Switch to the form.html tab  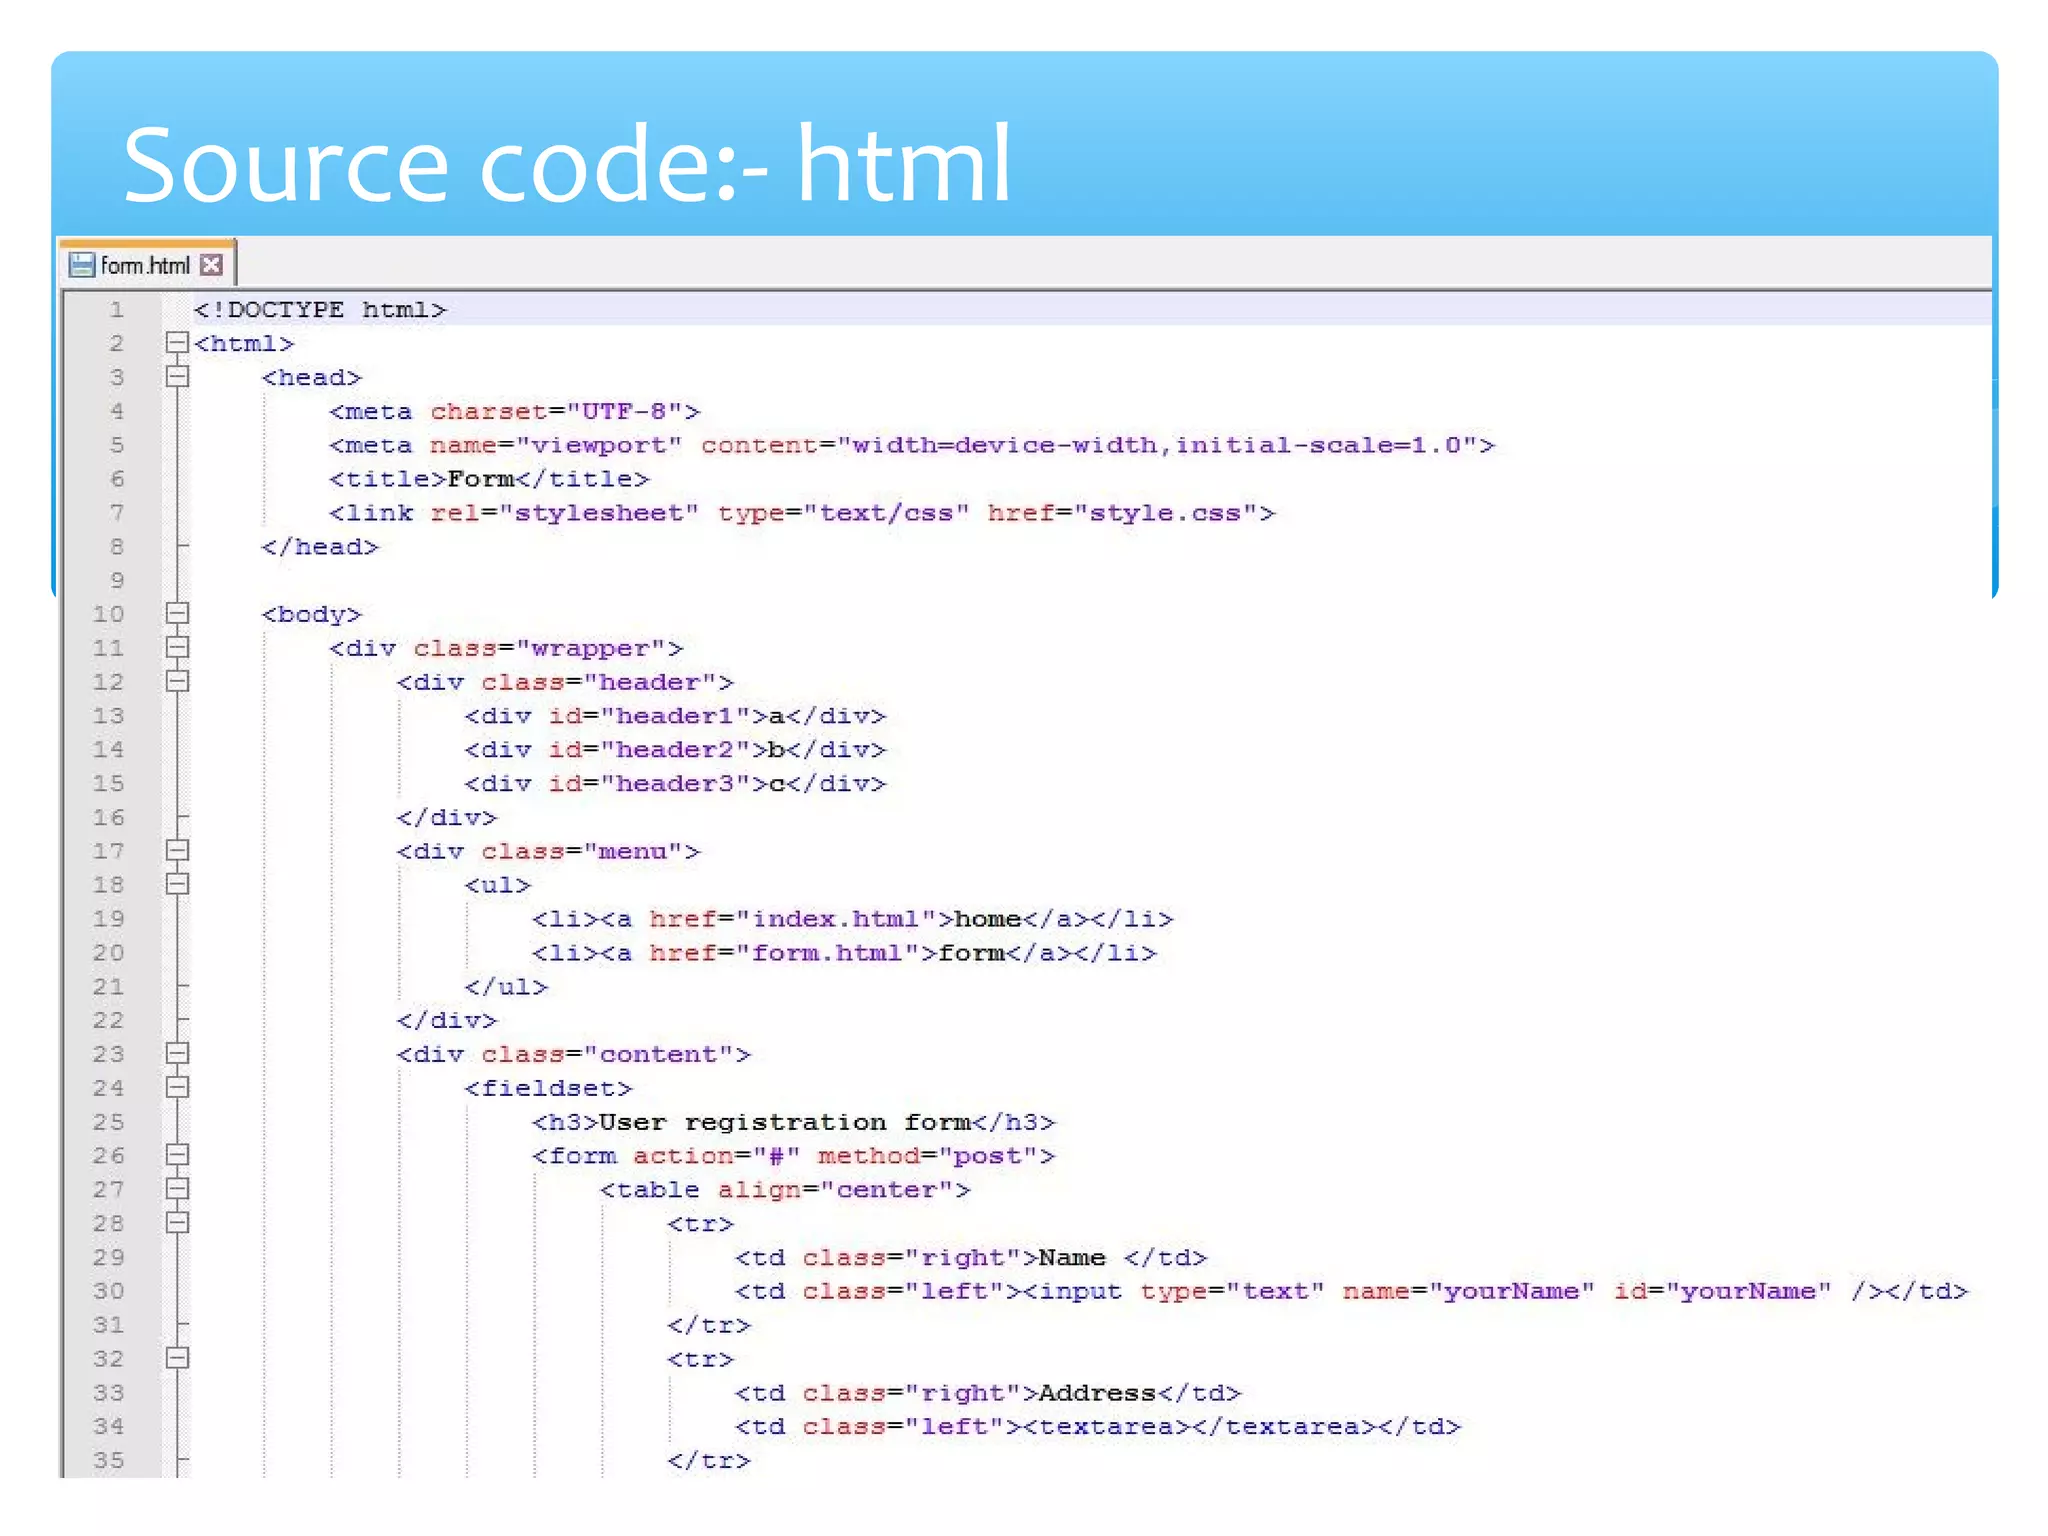pyautogui.click(x=145, y=265)
